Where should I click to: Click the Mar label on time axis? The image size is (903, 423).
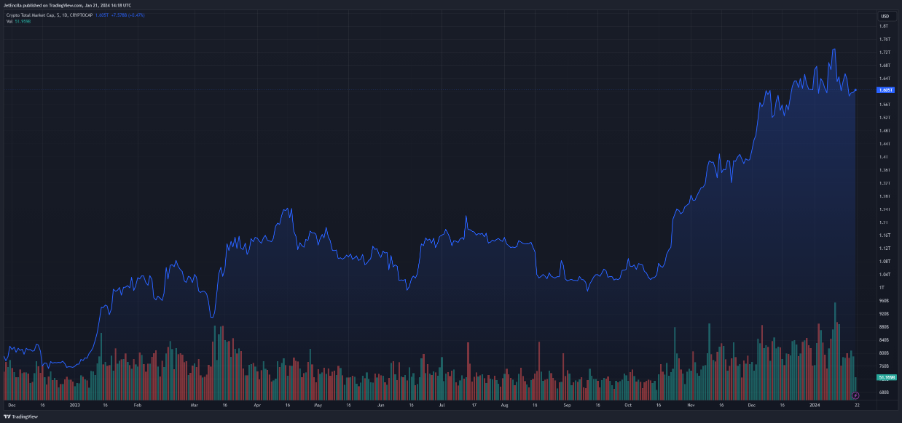coord(194,405)
